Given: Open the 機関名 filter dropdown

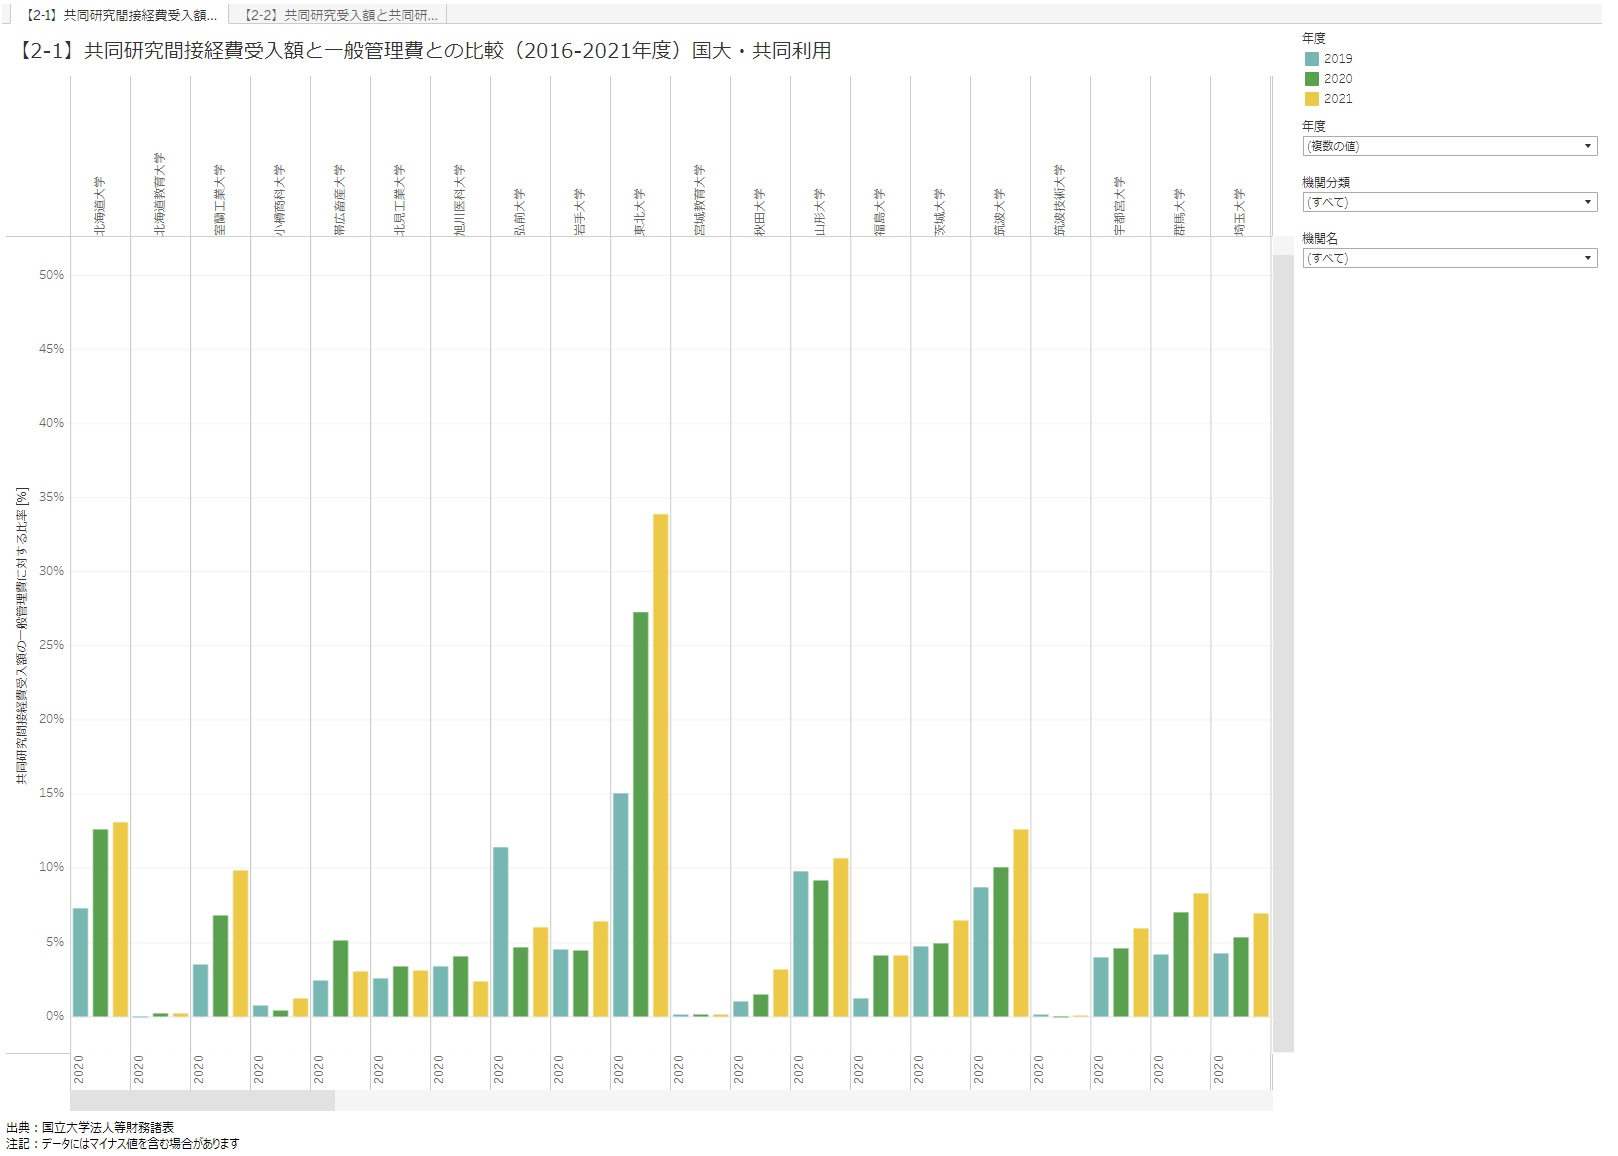Looking at the screenshot, I should 1449,258.
